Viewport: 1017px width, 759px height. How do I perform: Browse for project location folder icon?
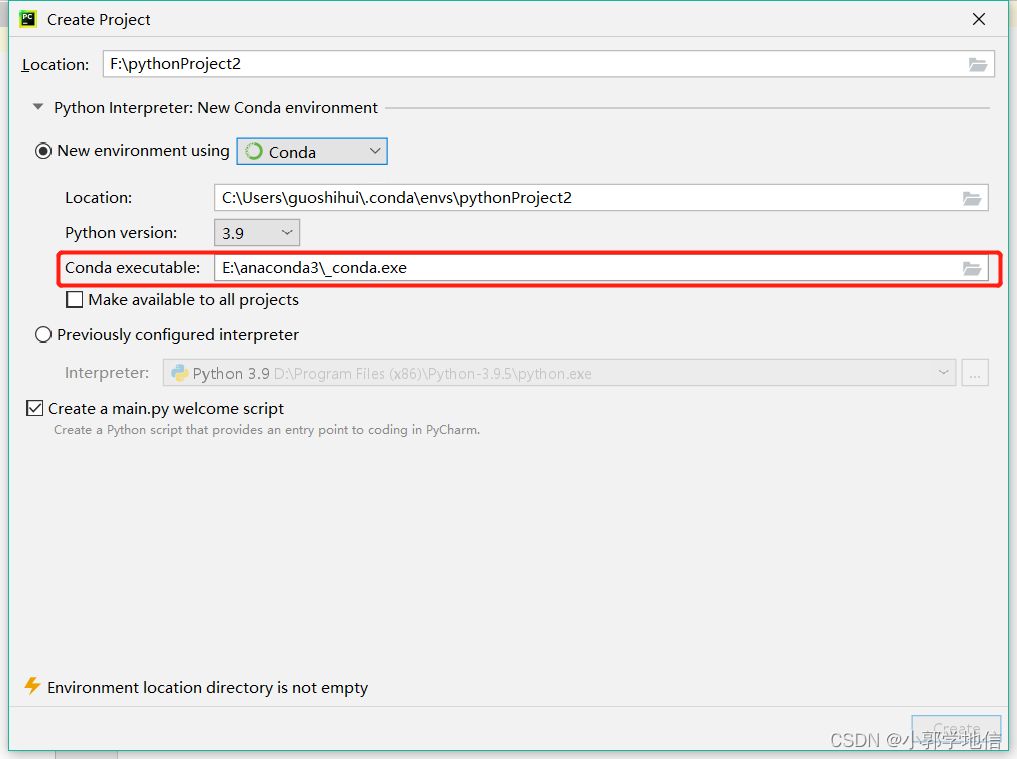[x=977, y=64]
